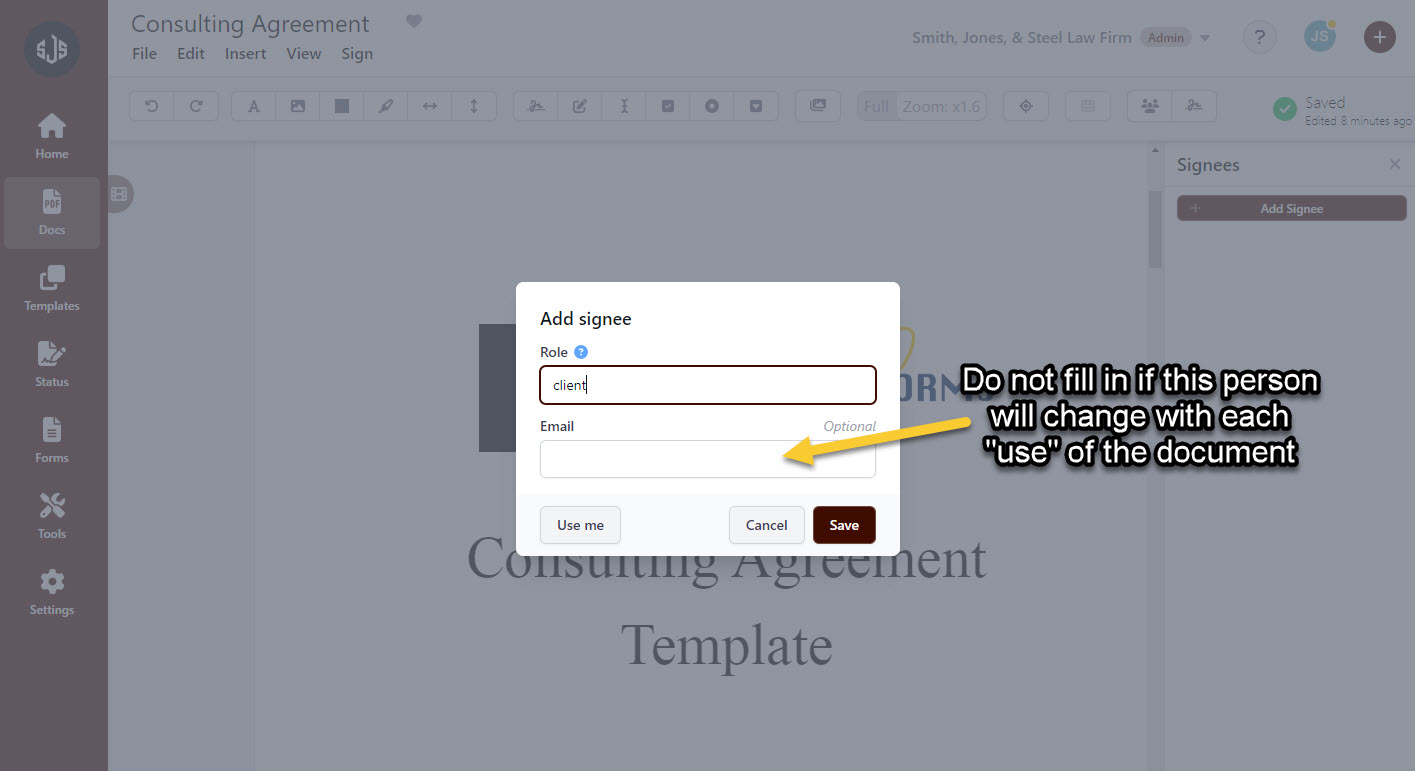
Task: Select the vertical arrows tool
Action: pyautogui.click(x=474, y=106)
